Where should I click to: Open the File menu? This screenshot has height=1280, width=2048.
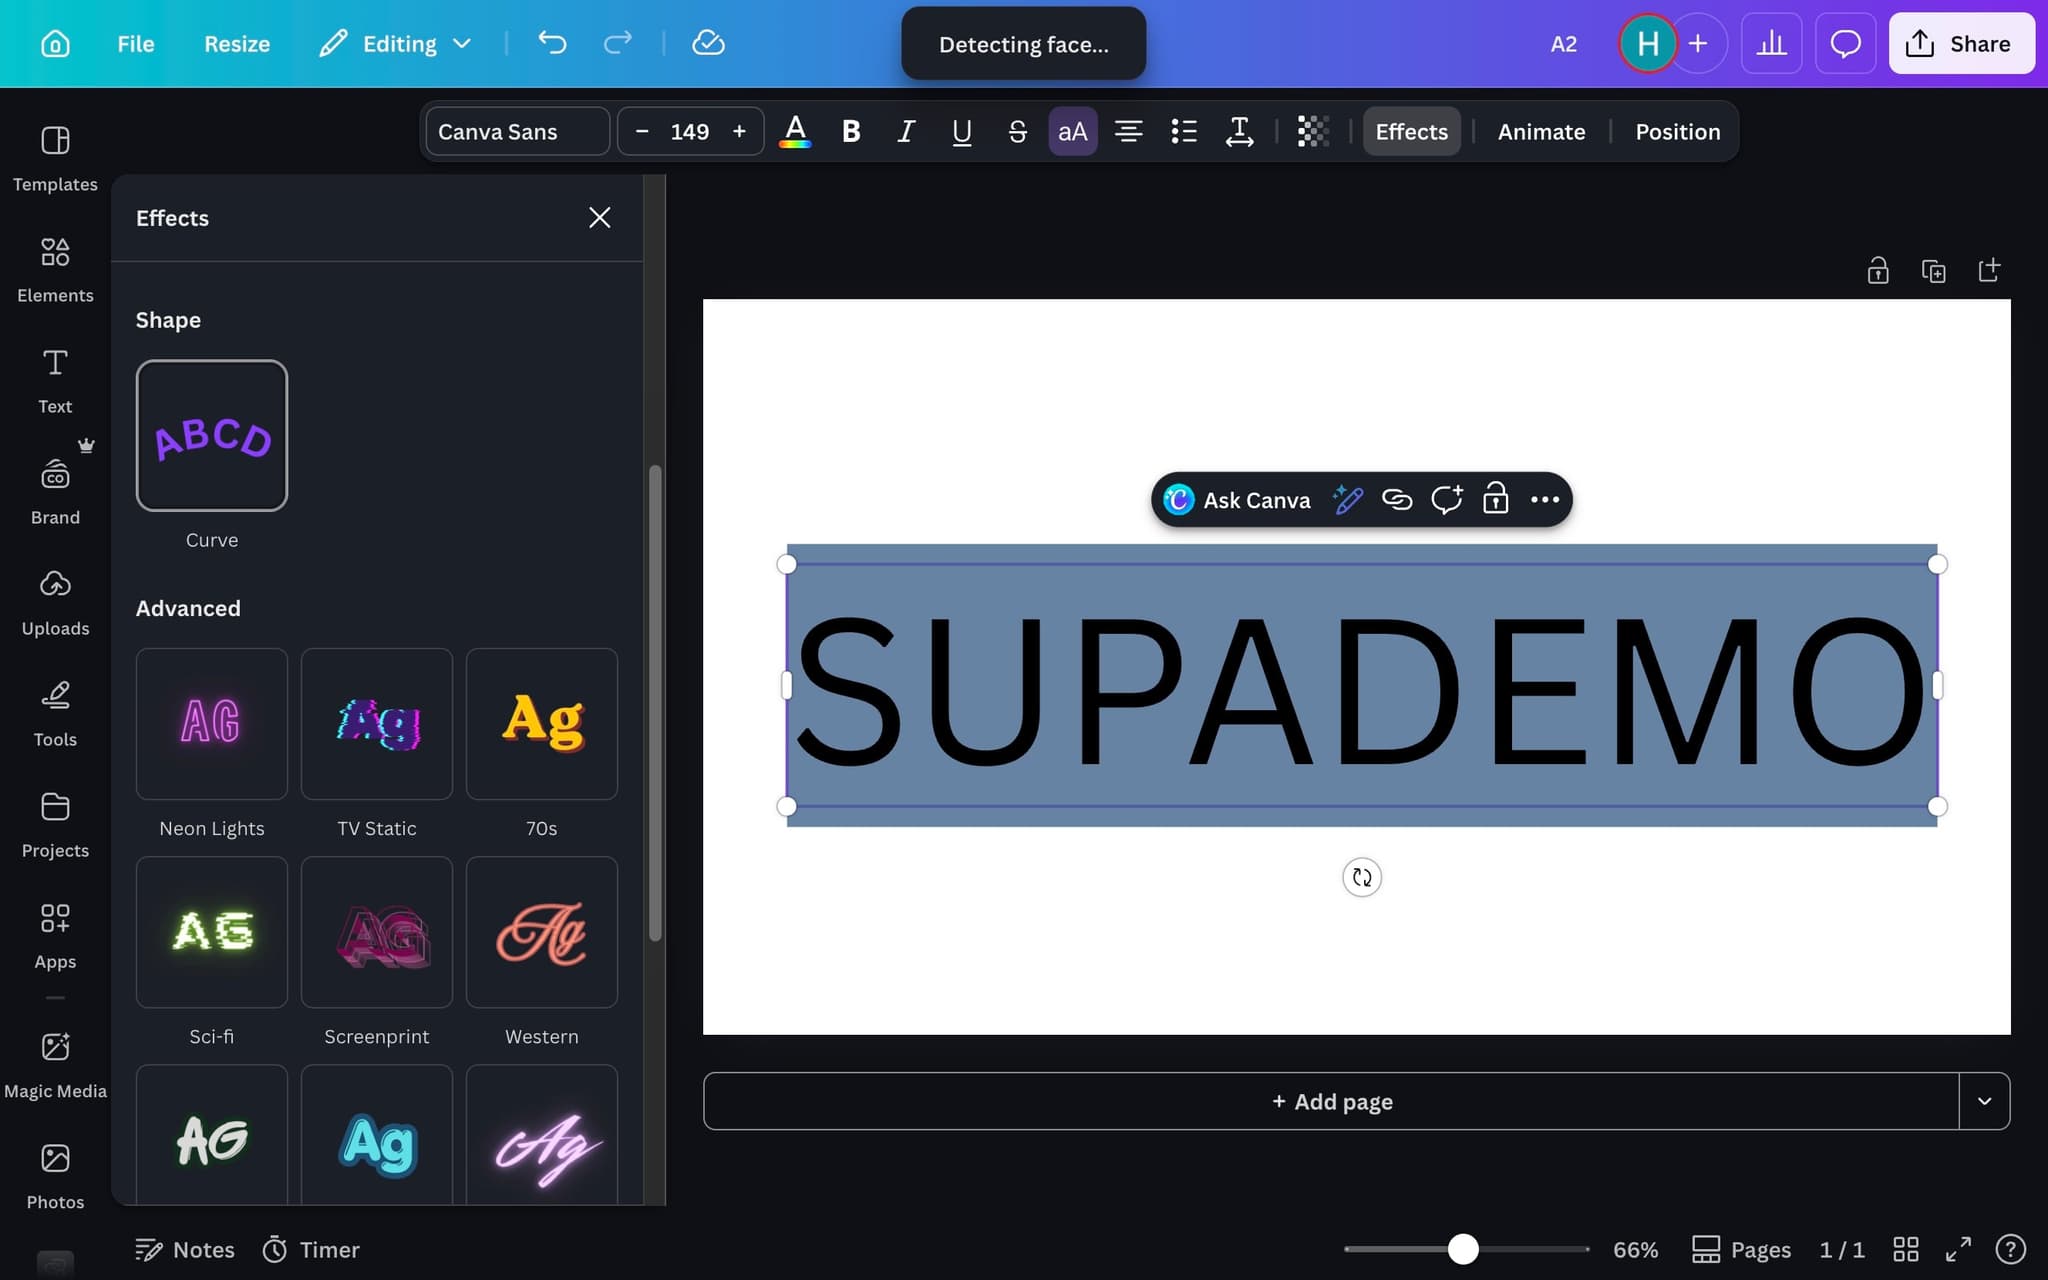(x=135, y=43)
